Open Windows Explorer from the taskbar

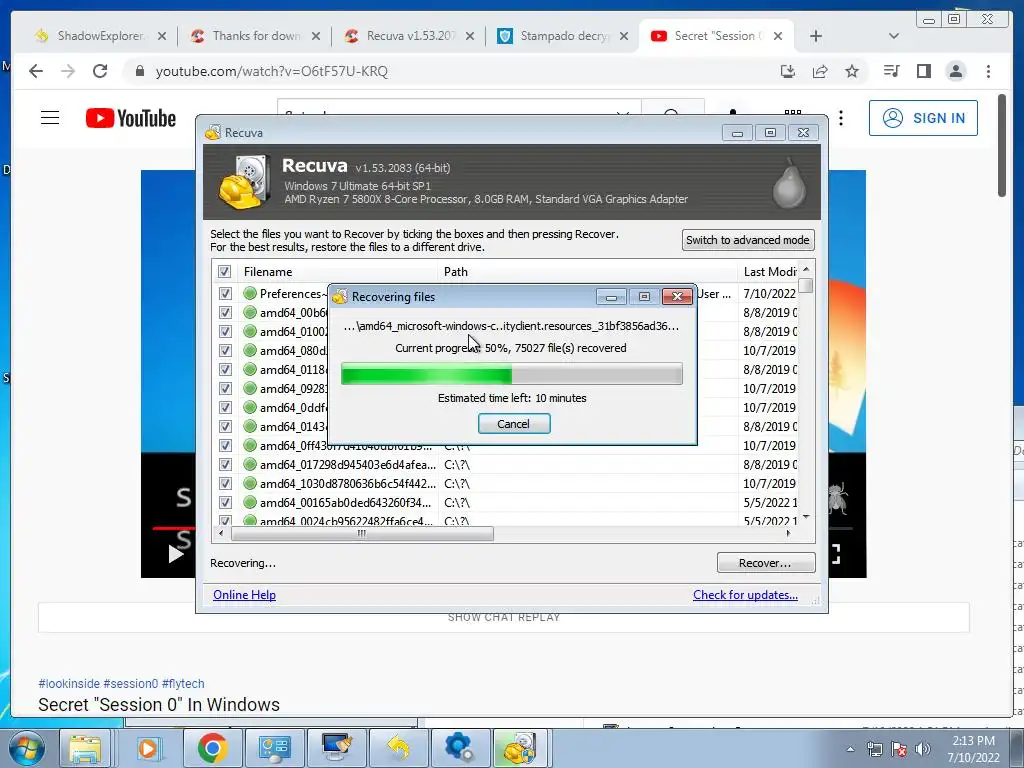click(x=86, y=748)
